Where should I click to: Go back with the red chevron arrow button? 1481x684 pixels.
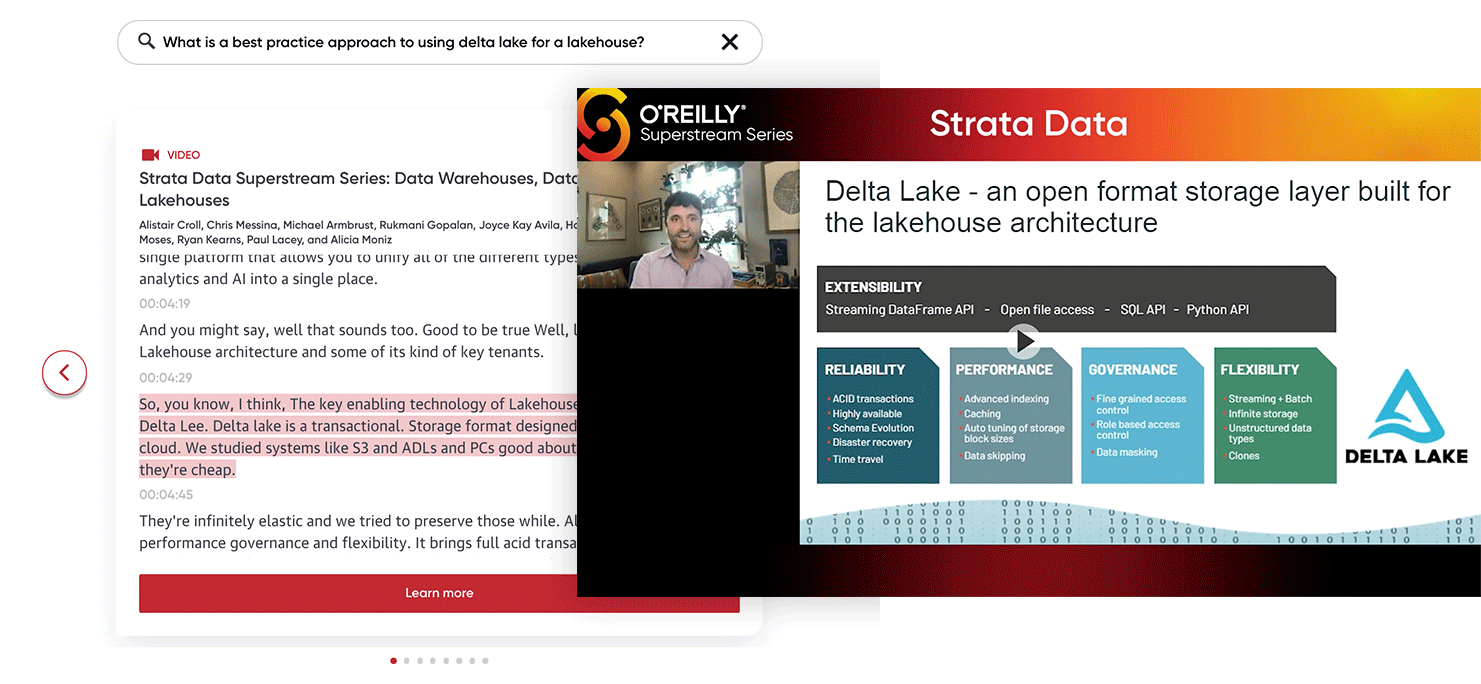click(x=64, y=373)
